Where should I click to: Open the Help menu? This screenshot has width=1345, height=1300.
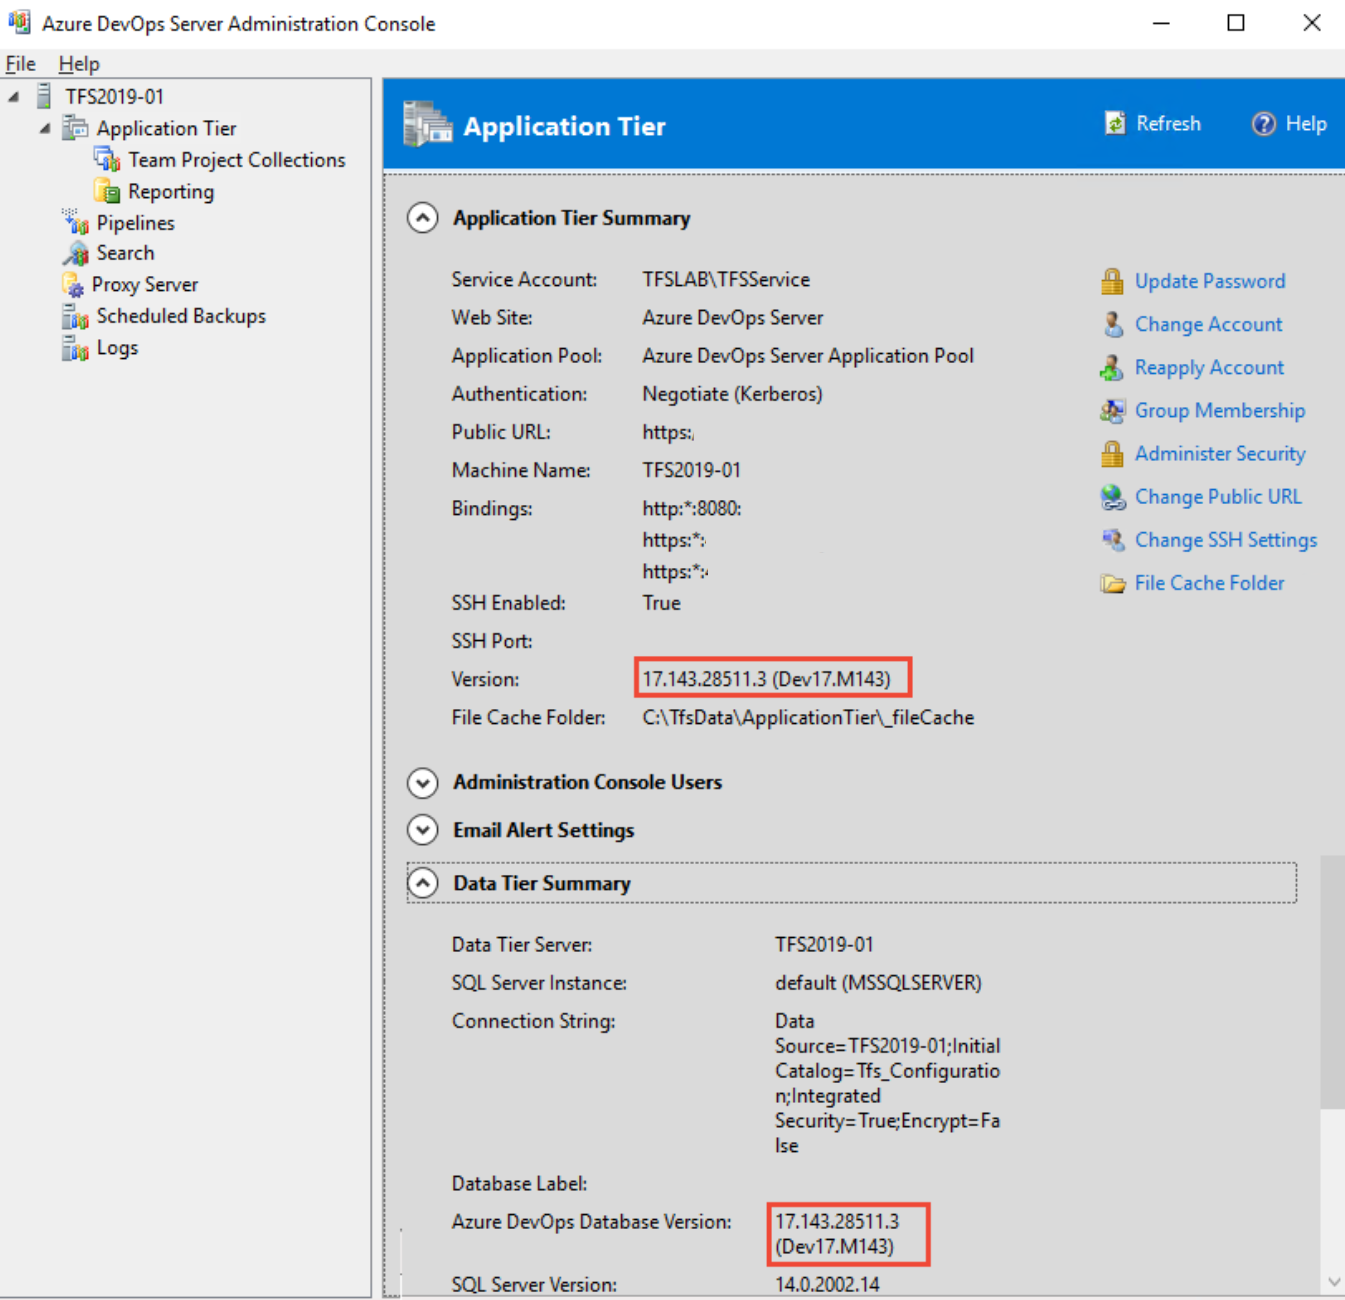[x=79, y=63]
